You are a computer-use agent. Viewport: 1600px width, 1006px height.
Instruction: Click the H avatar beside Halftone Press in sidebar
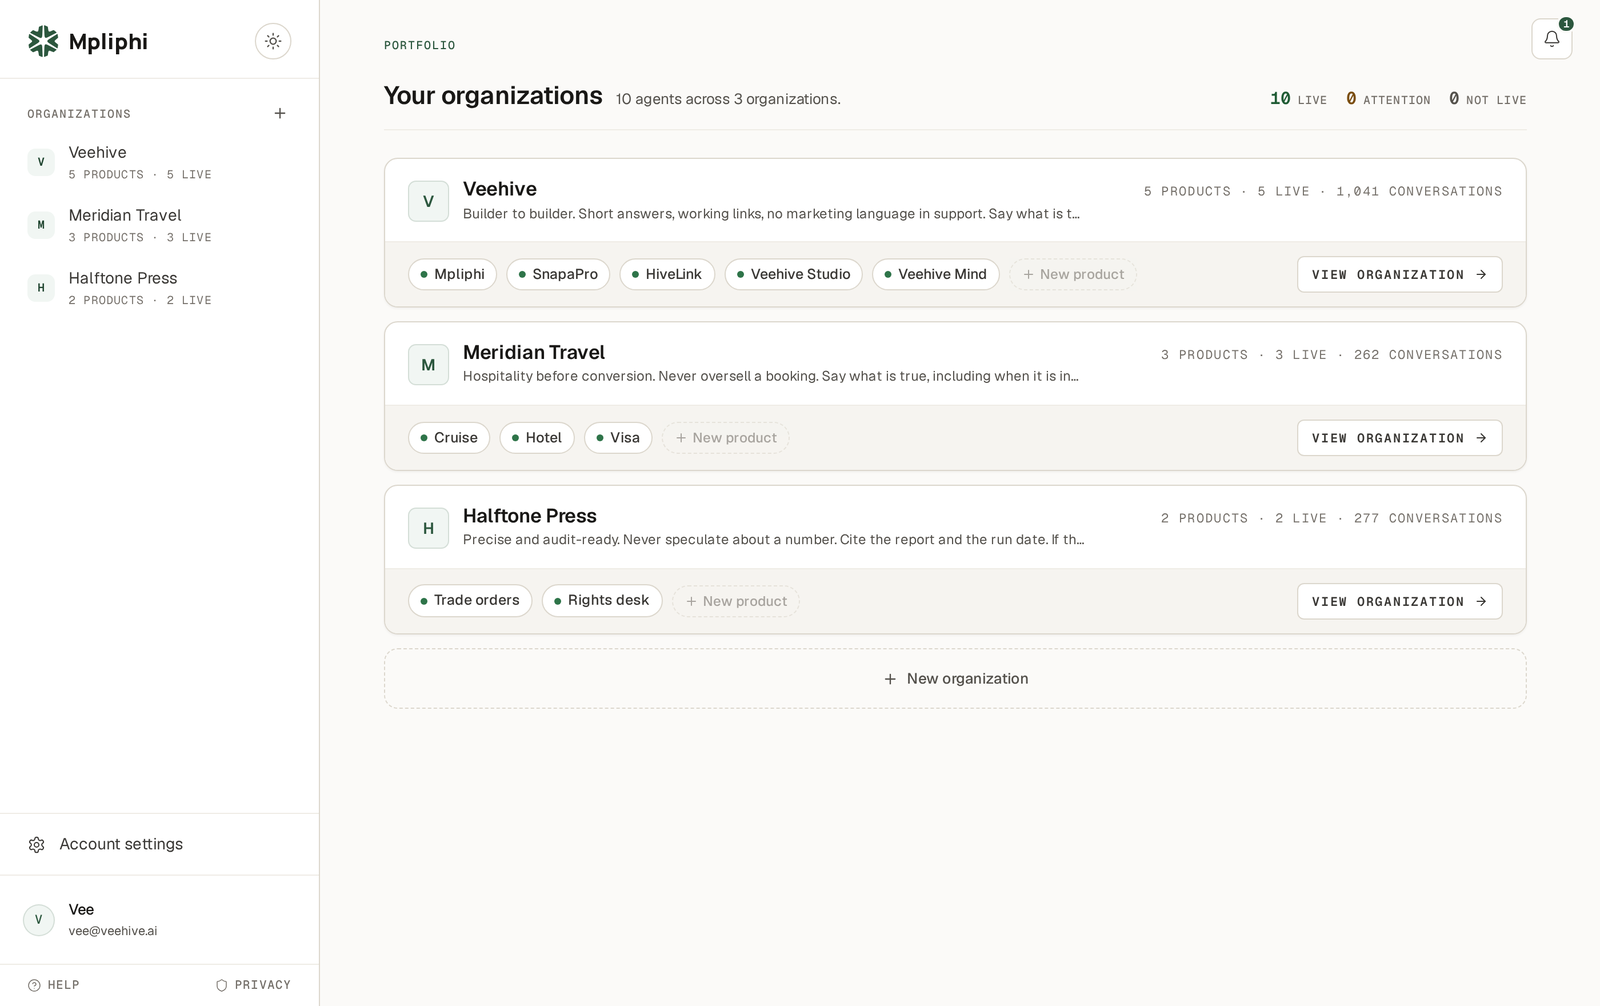[x=41, y=288]
